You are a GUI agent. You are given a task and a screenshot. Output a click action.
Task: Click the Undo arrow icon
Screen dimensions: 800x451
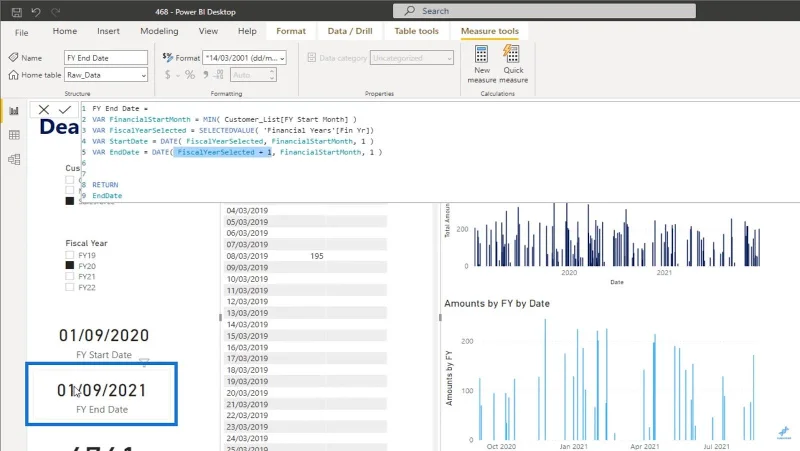pos(36,12)
